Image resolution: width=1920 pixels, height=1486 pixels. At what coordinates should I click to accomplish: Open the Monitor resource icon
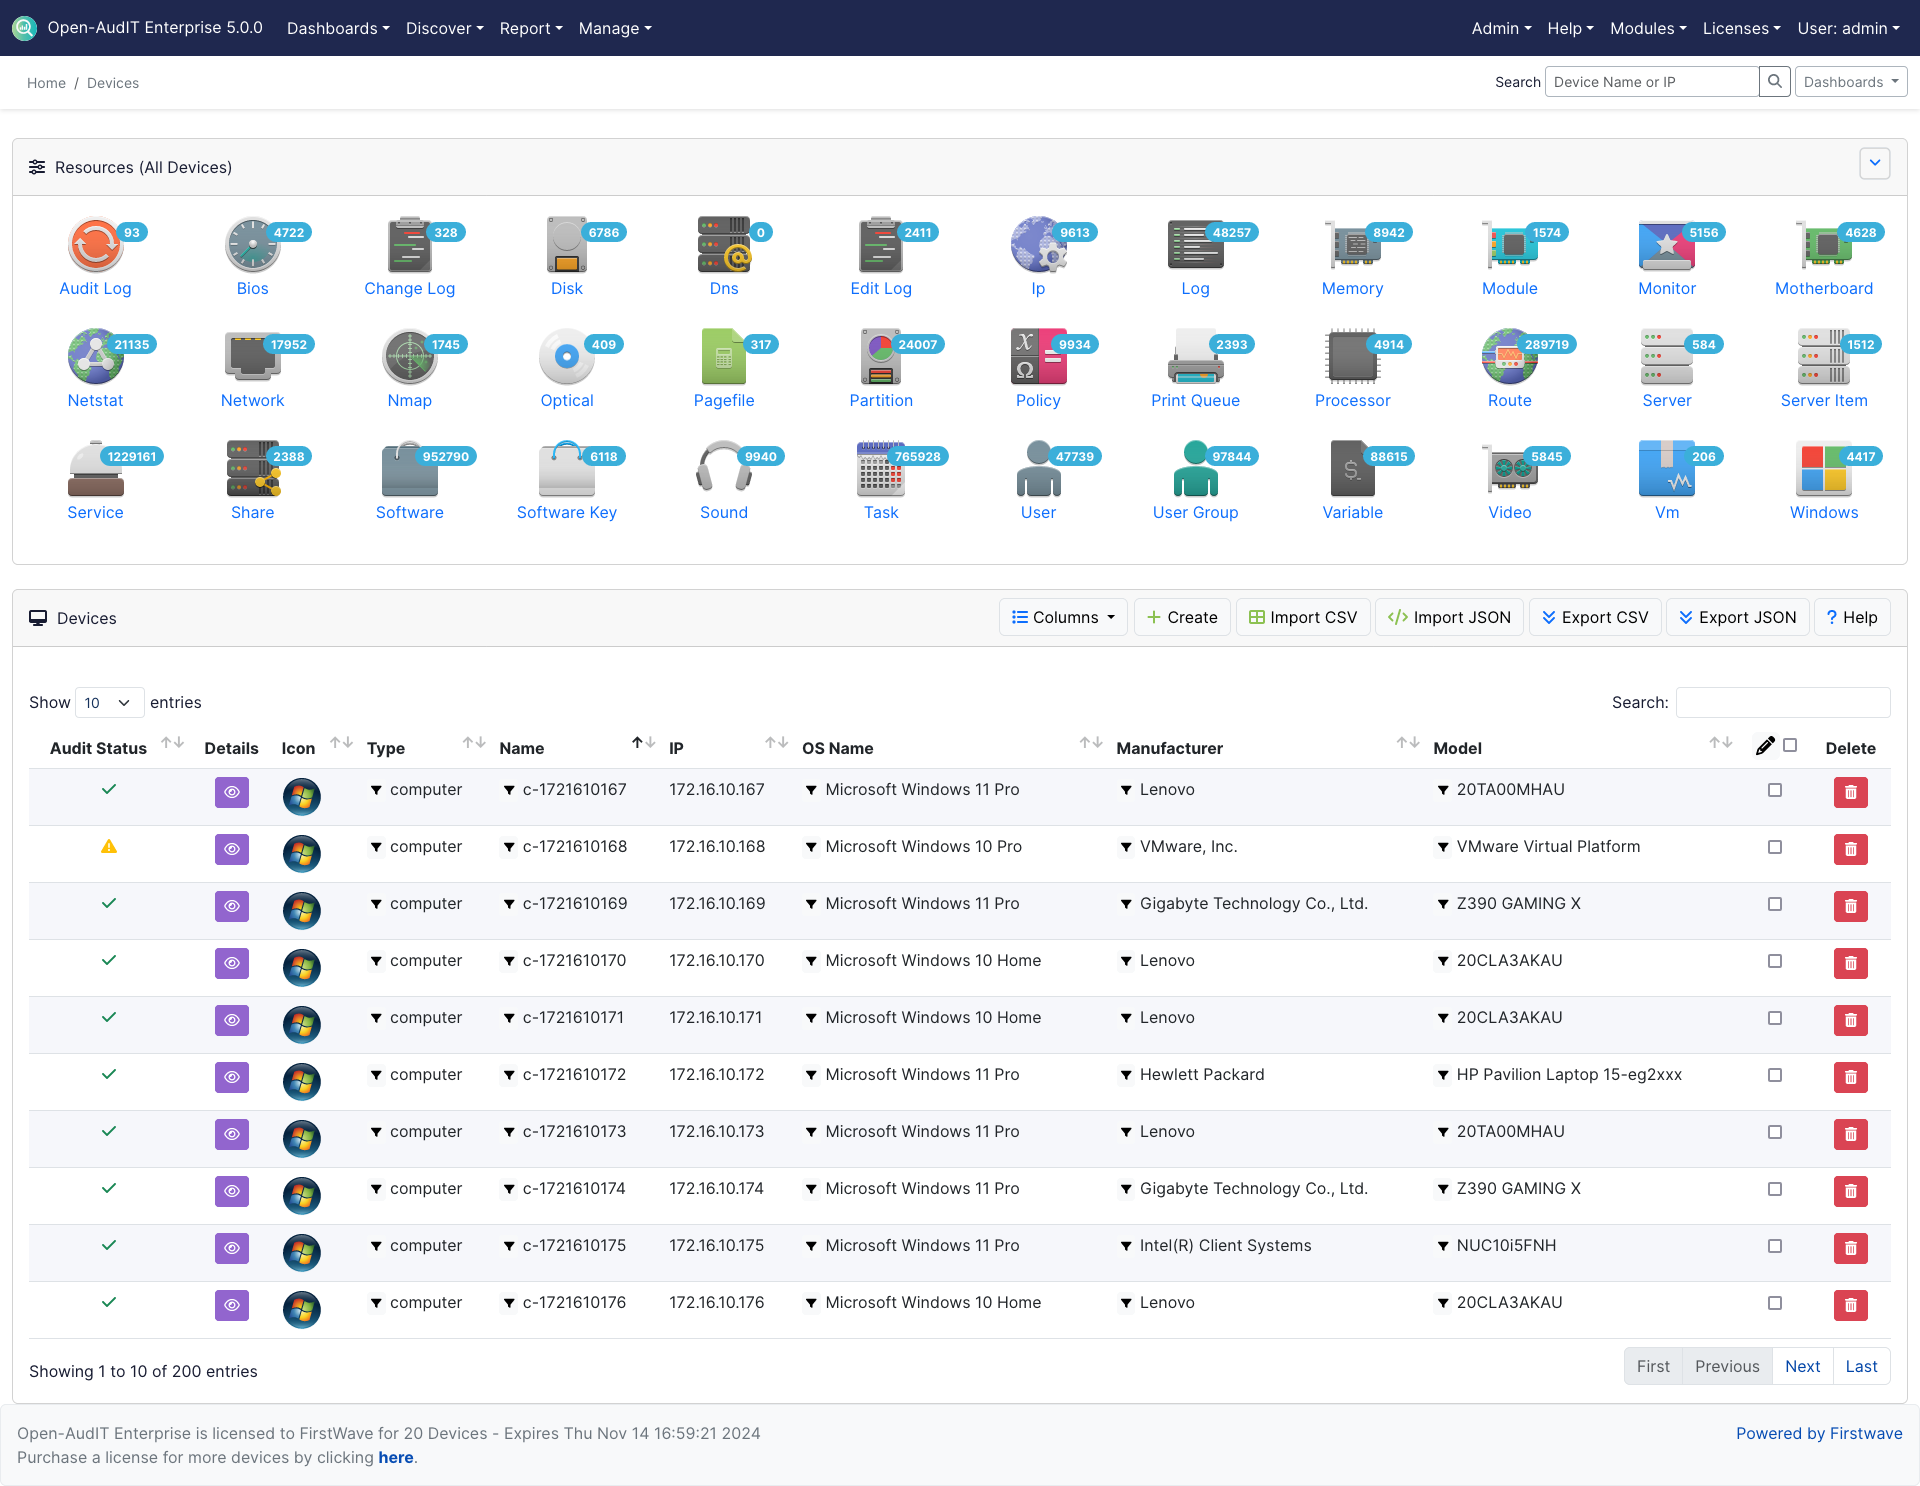tap(1667, 245)
